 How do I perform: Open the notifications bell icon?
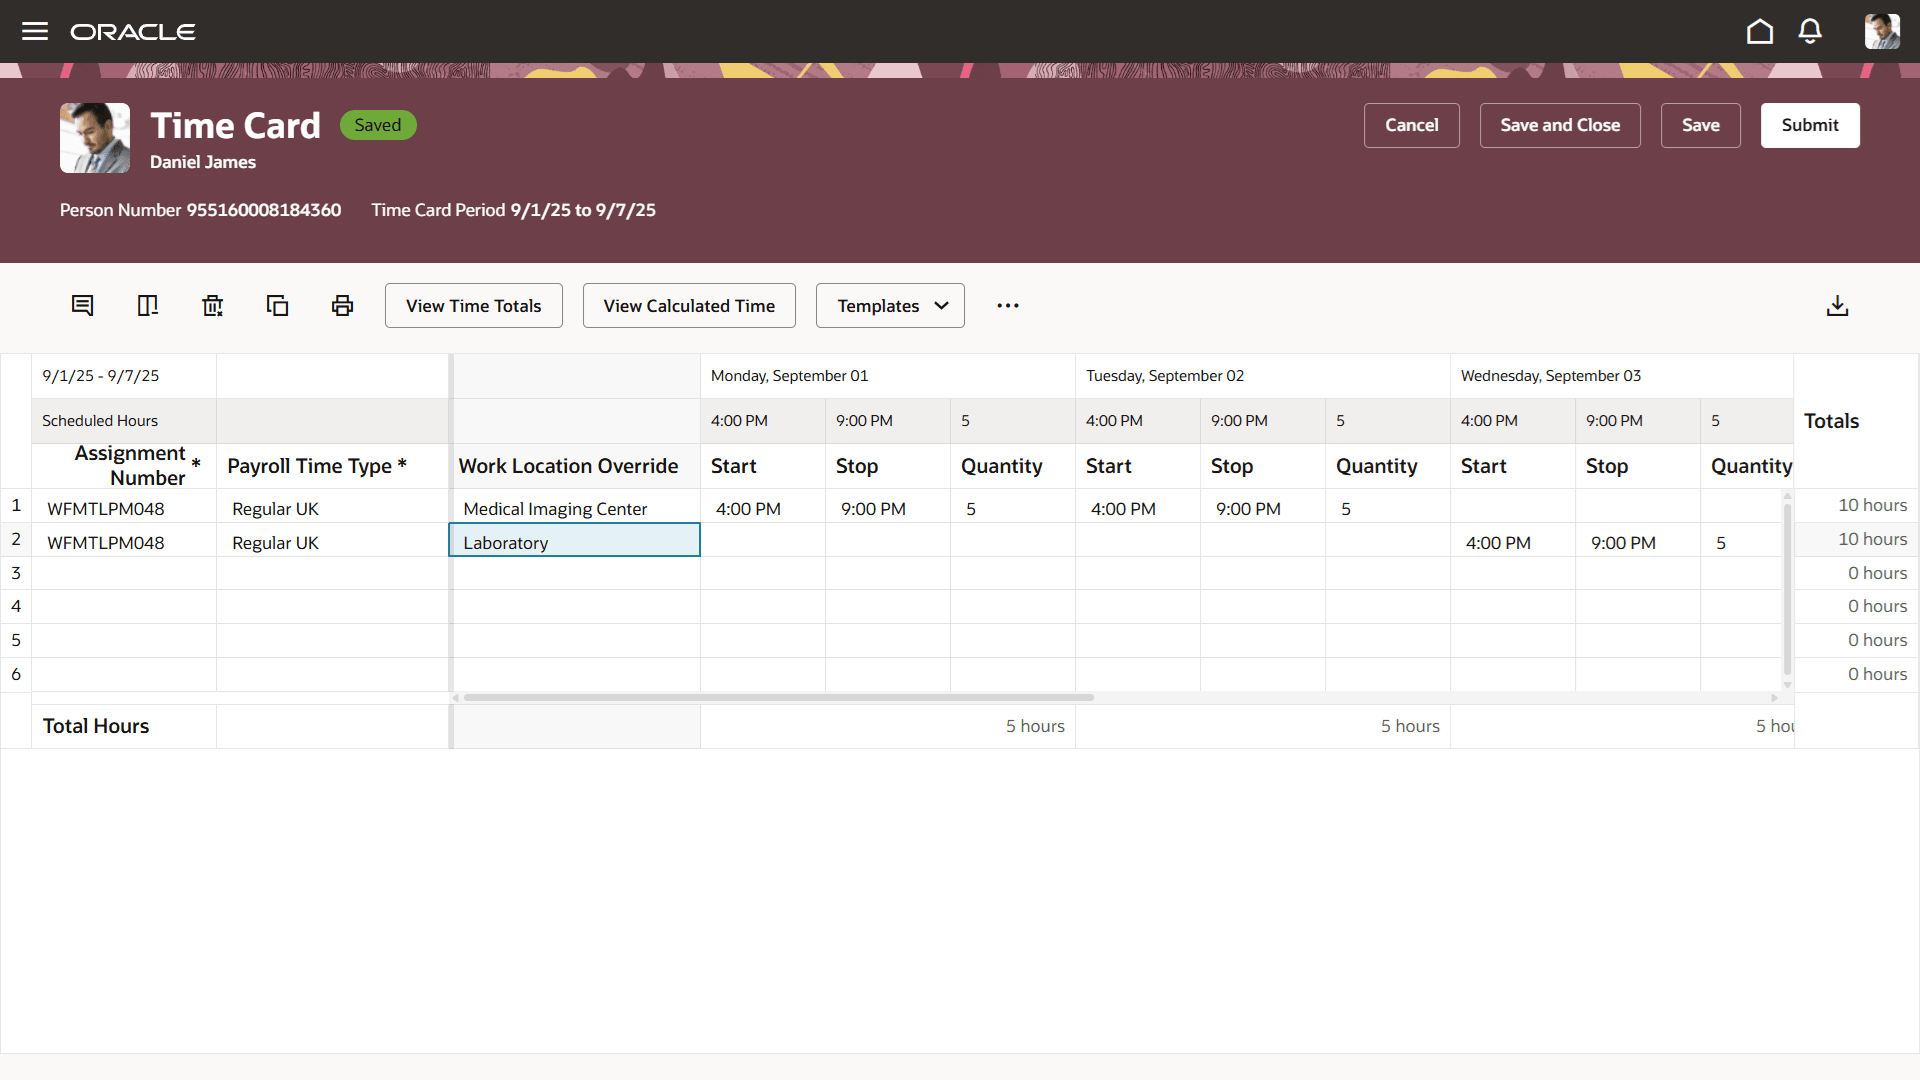[1811, 31]
